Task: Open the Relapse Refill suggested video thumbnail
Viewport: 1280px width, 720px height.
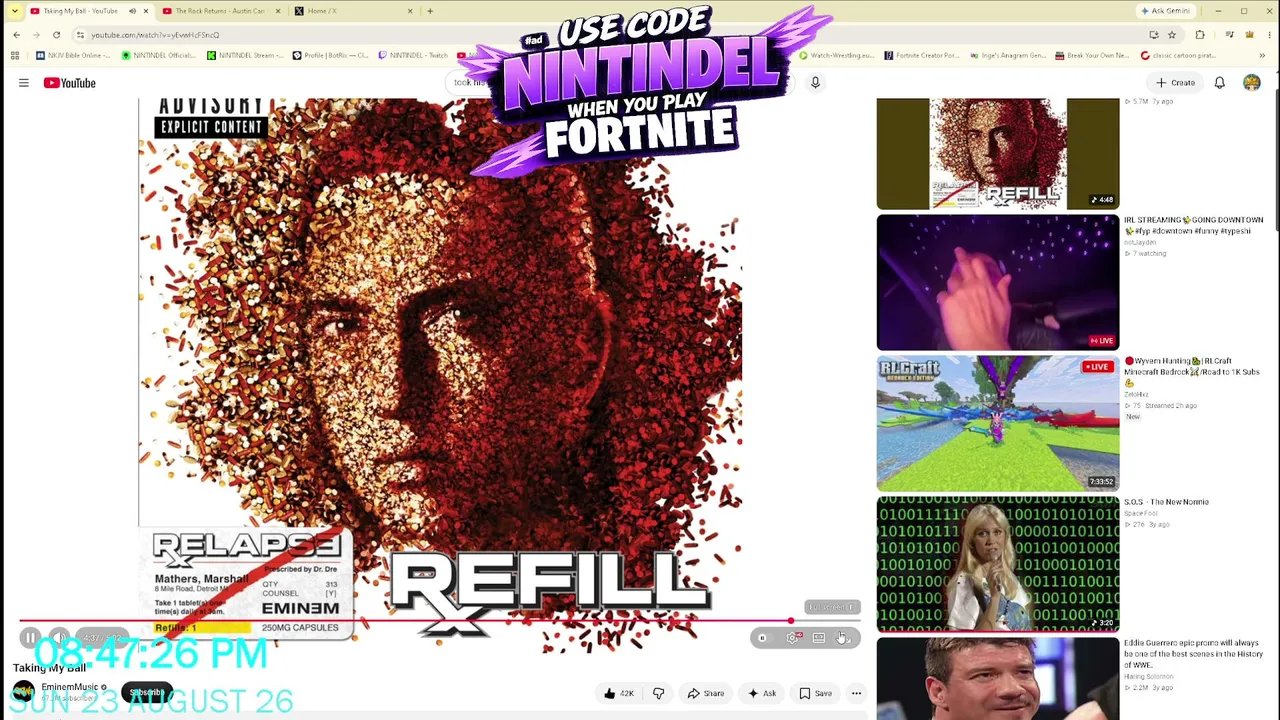Action: [998, 154]
